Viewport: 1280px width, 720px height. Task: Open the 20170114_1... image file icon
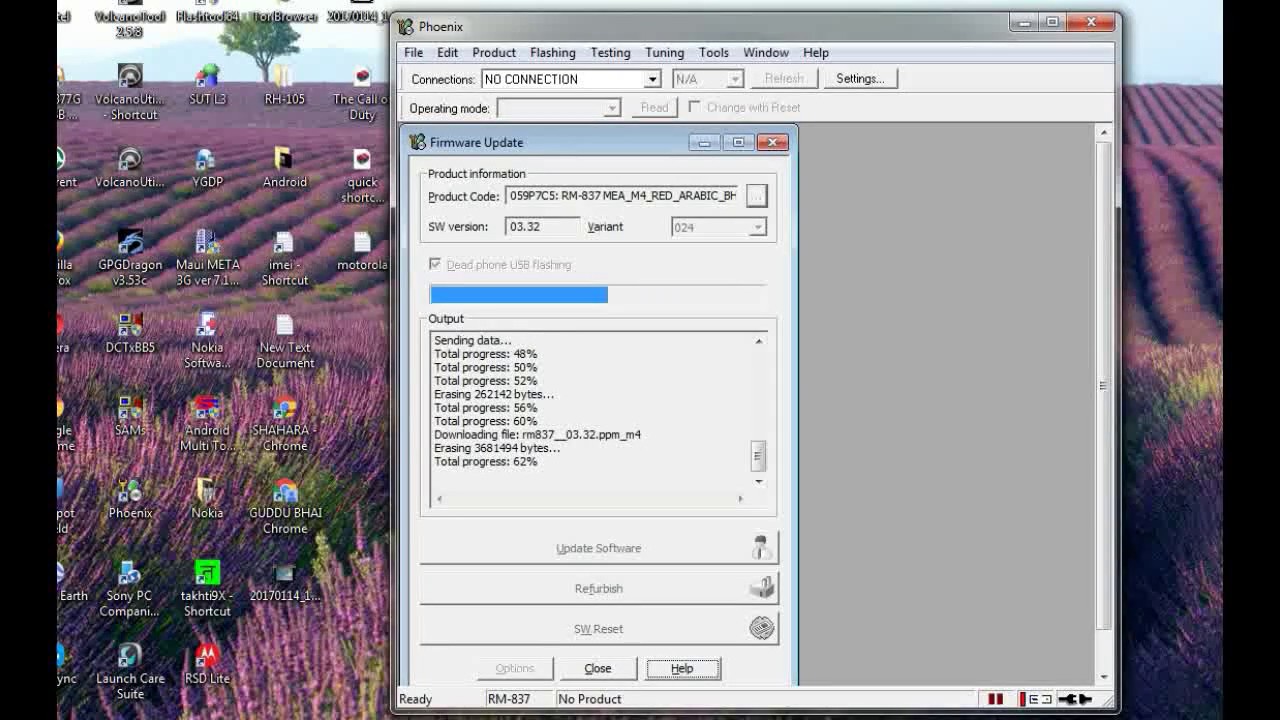[x=284, y=581]
